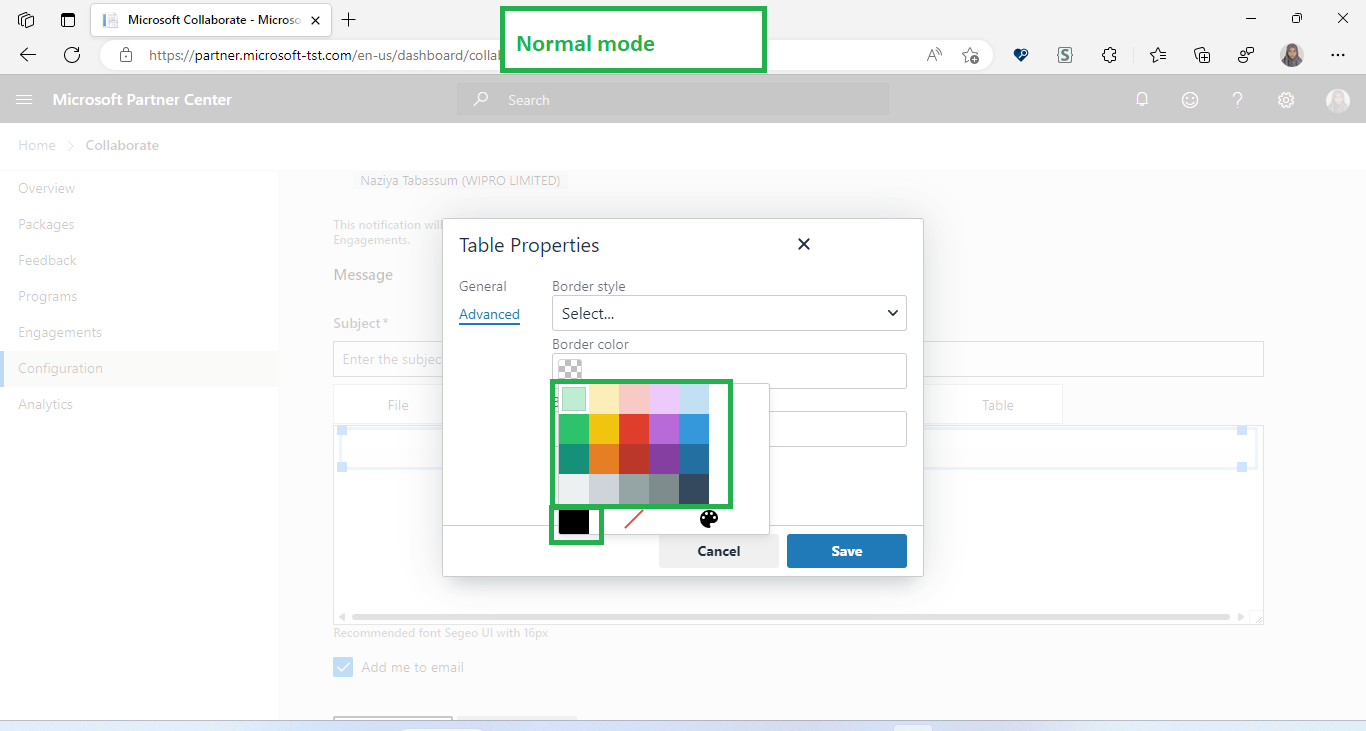Select the General tab in Table Properties
The image size is (1366, 731).
click(x=483, y=286)
